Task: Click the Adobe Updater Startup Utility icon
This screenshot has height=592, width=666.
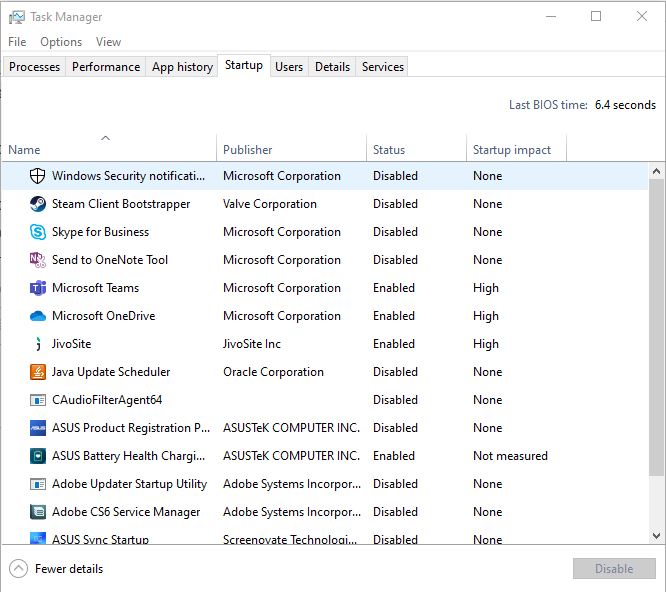Action: click(38, 484)
